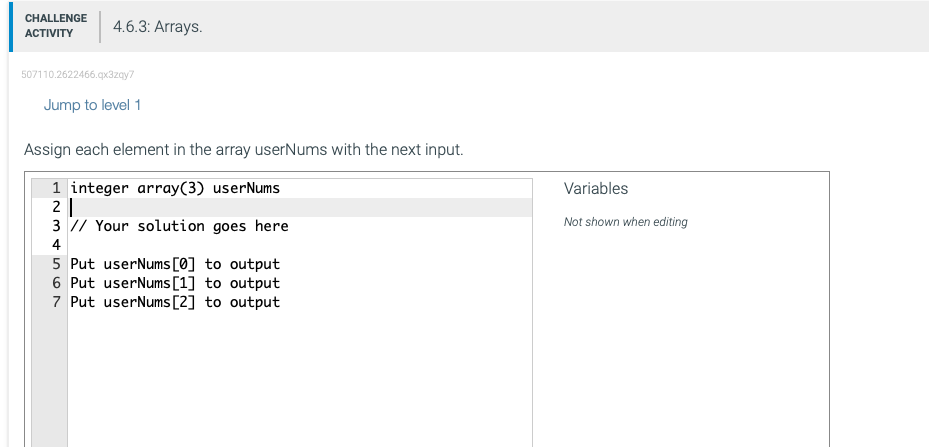Open the Jump to level 1 link
Viewport: 929px width, 447px height.
pyautogui.click(x=92, y=105)
